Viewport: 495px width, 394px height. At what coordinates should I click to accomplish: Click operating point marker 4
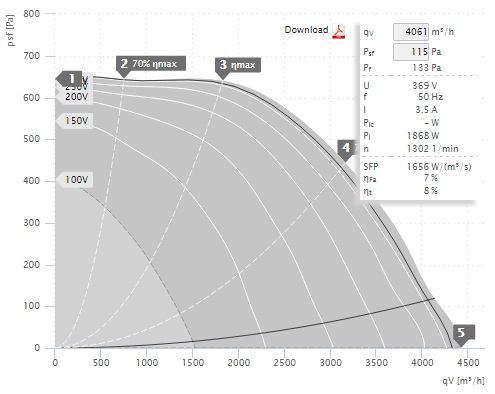[x=346, y=148]
